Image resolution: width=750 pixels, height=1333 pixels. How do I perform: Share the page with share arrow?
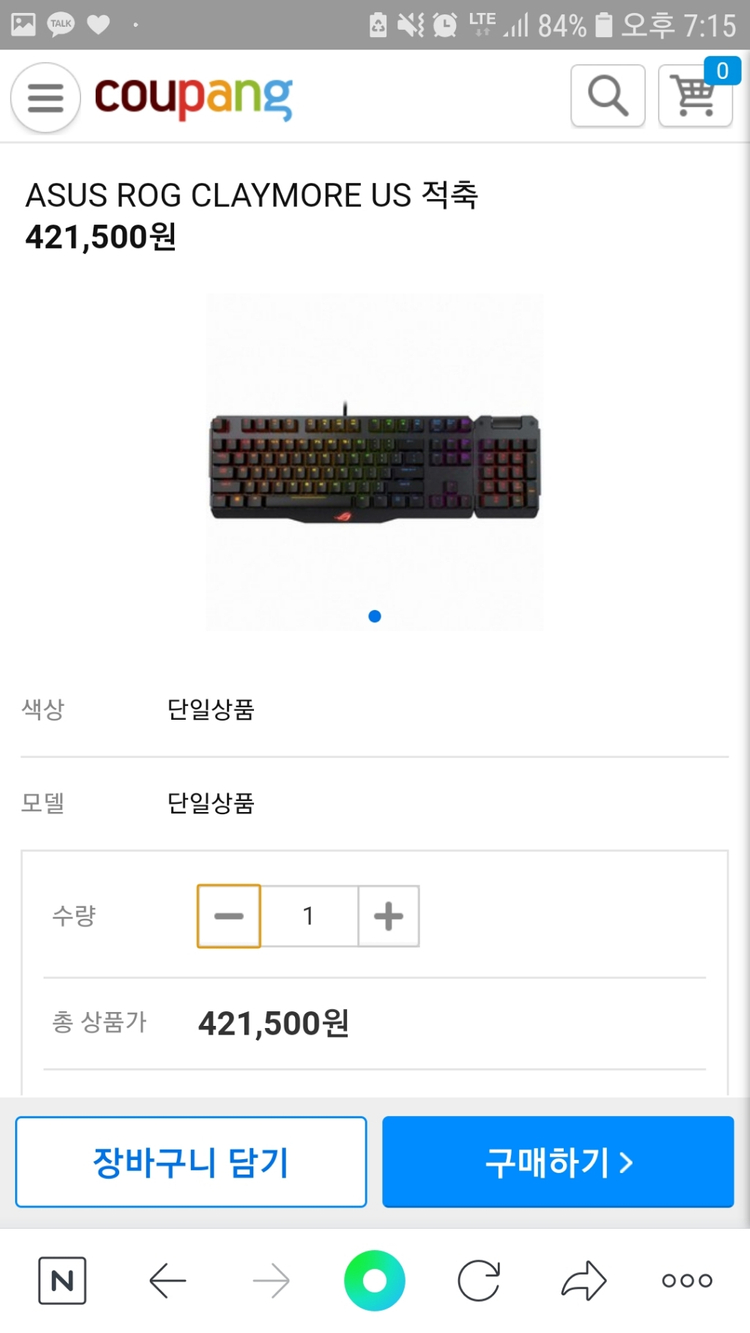(x=584, y=1281)
